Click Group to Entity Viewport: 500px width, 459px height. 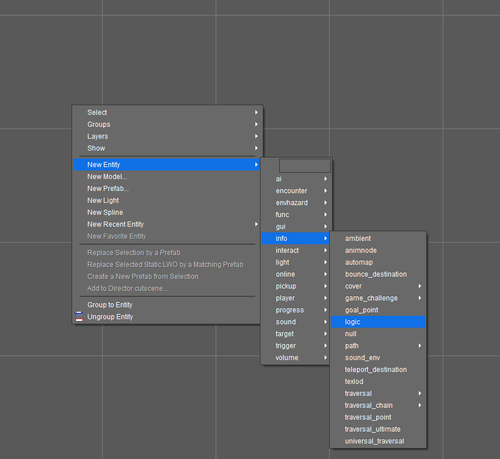166,305
